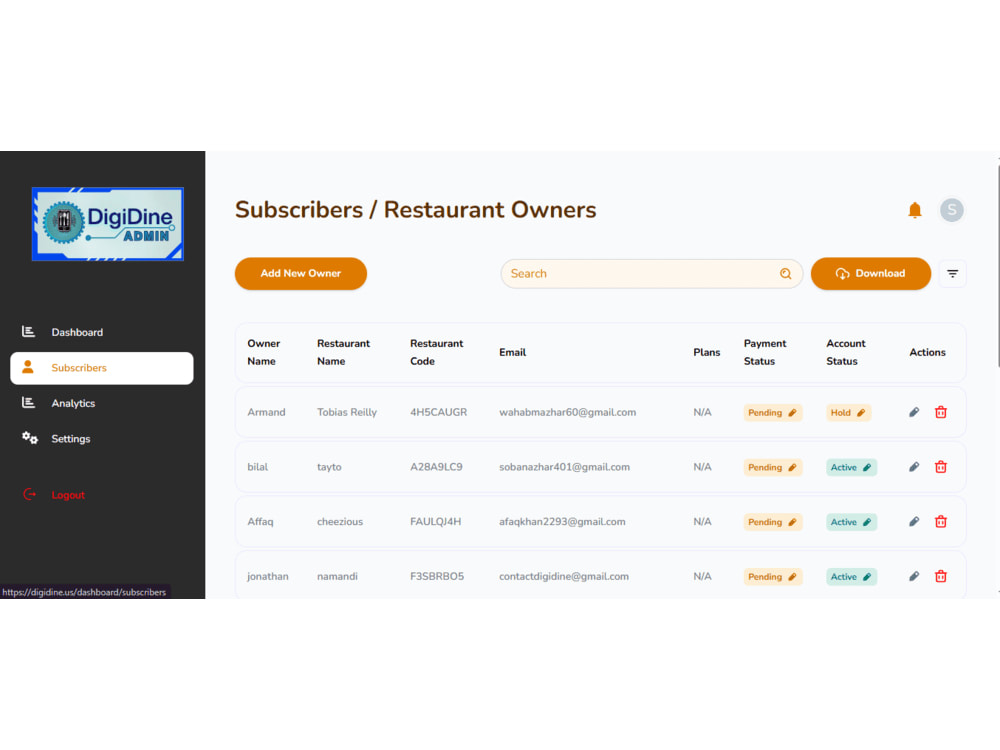Click the Add New Owner button
1000x750 pixels.
300,274
